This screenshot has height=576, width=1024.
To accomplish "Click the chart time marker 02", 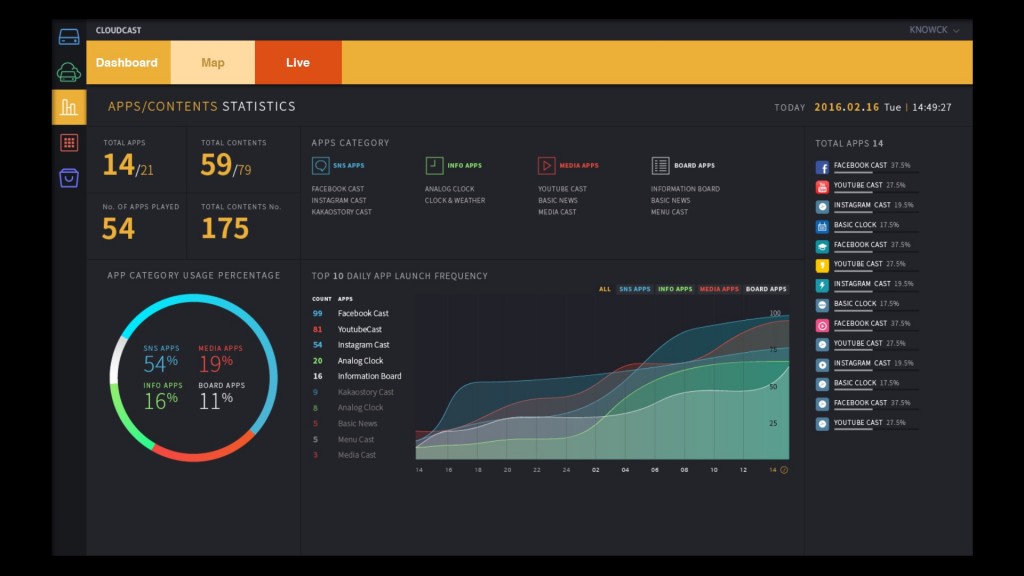I will 596,470.
